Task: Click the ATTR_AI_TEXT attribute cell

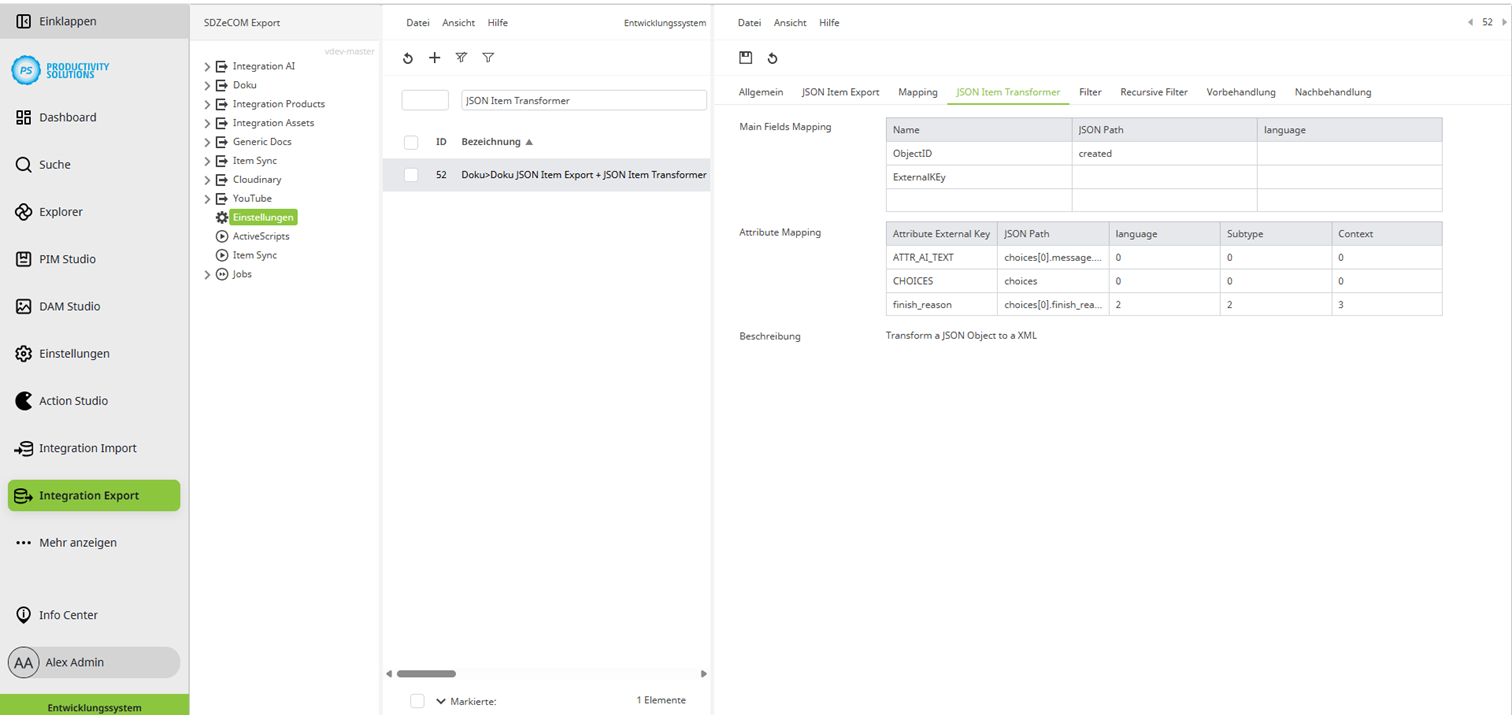Action: click(x=942, y=258)
